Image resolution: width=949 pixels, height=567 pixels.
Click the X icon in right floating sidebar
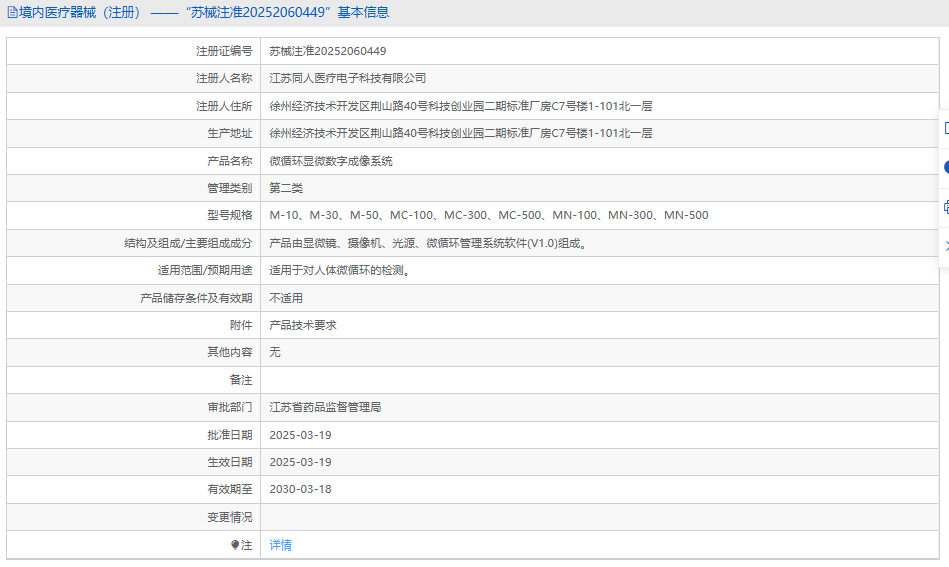pos(945,246)
